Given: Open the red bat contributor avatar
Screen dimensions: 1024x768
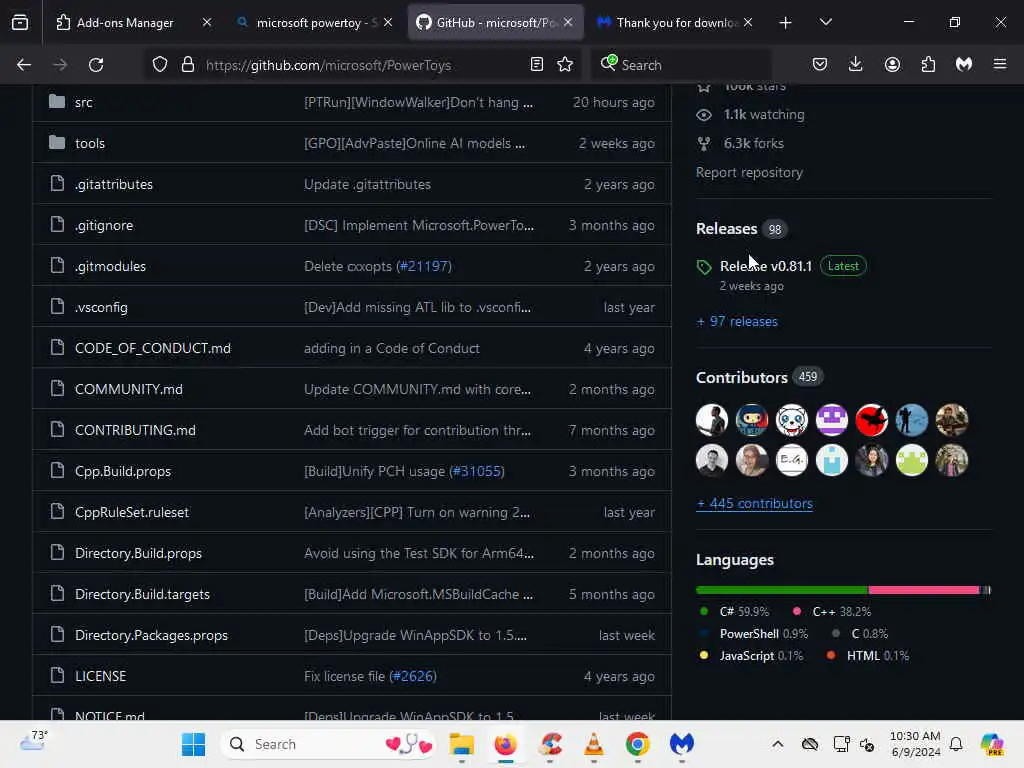Looking at the screenshot, I should point(871,420).
